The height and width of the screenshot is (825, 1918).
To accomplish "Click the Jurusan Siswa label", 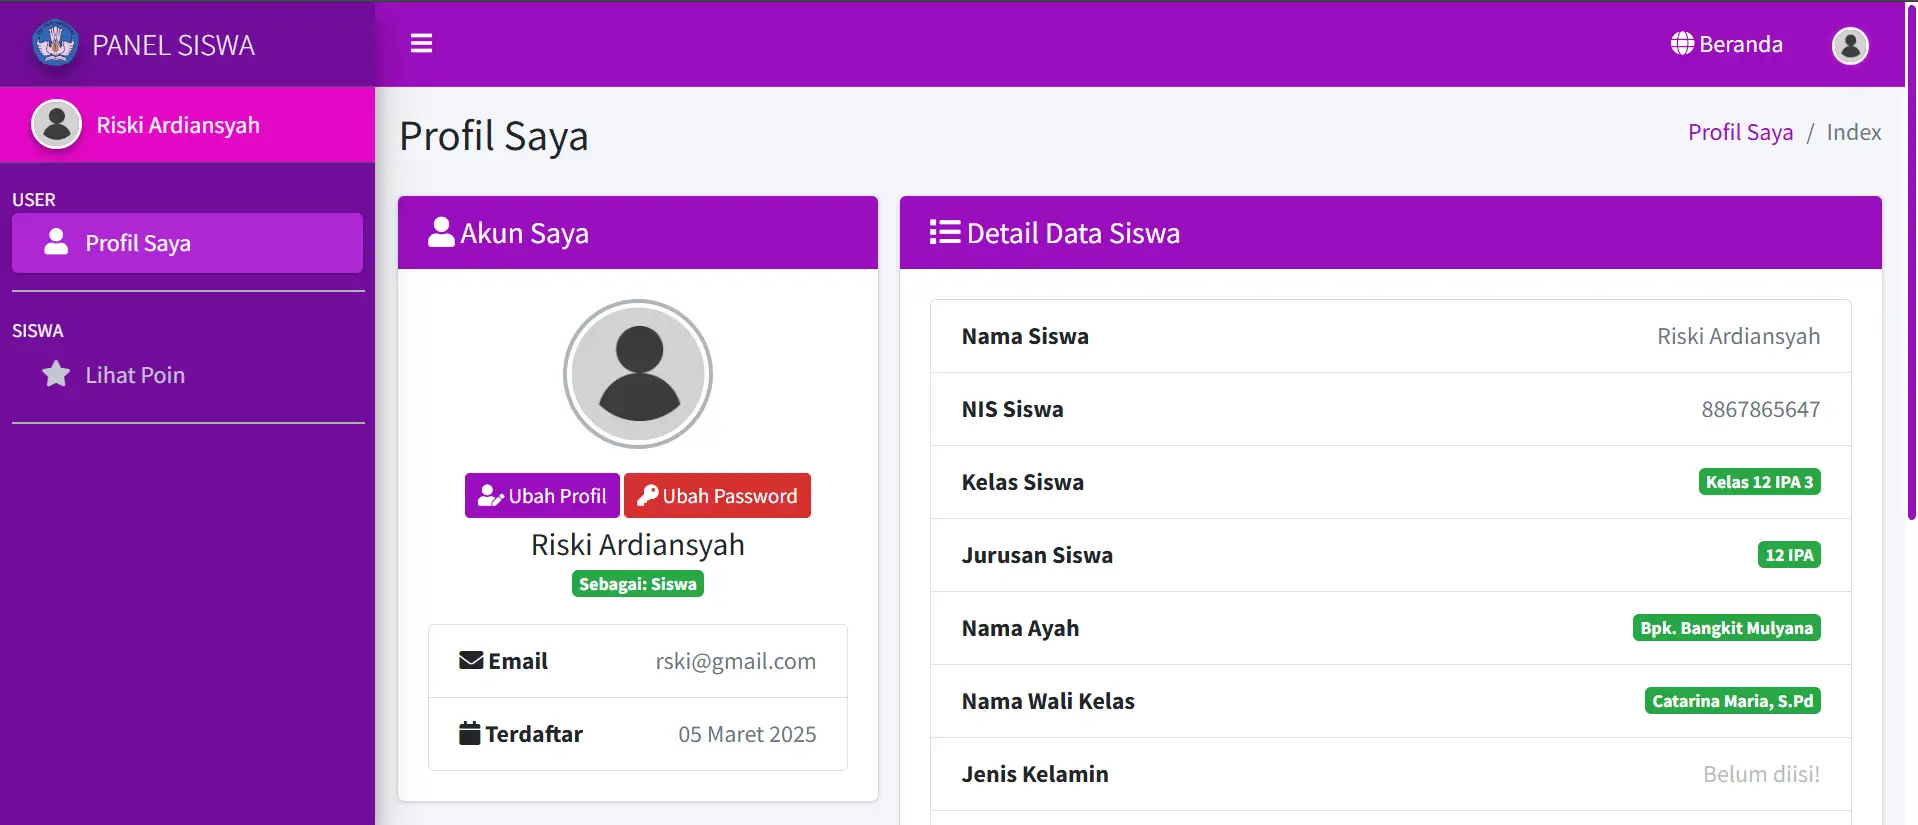I will pos(1037,555).
